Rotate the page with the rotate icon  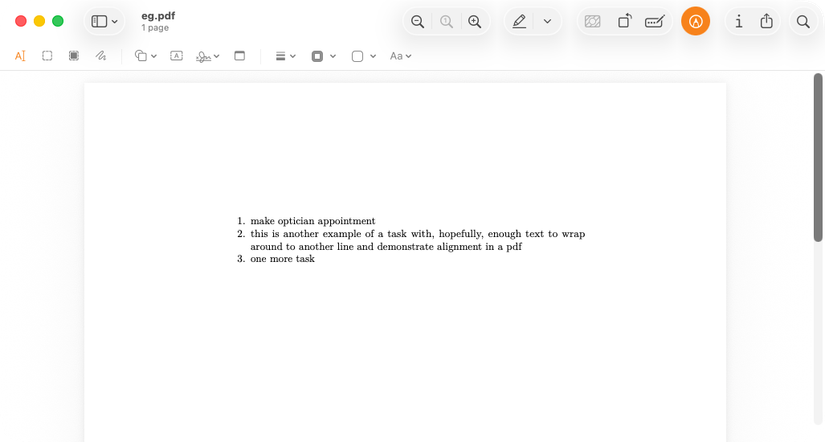click(624, 21)
